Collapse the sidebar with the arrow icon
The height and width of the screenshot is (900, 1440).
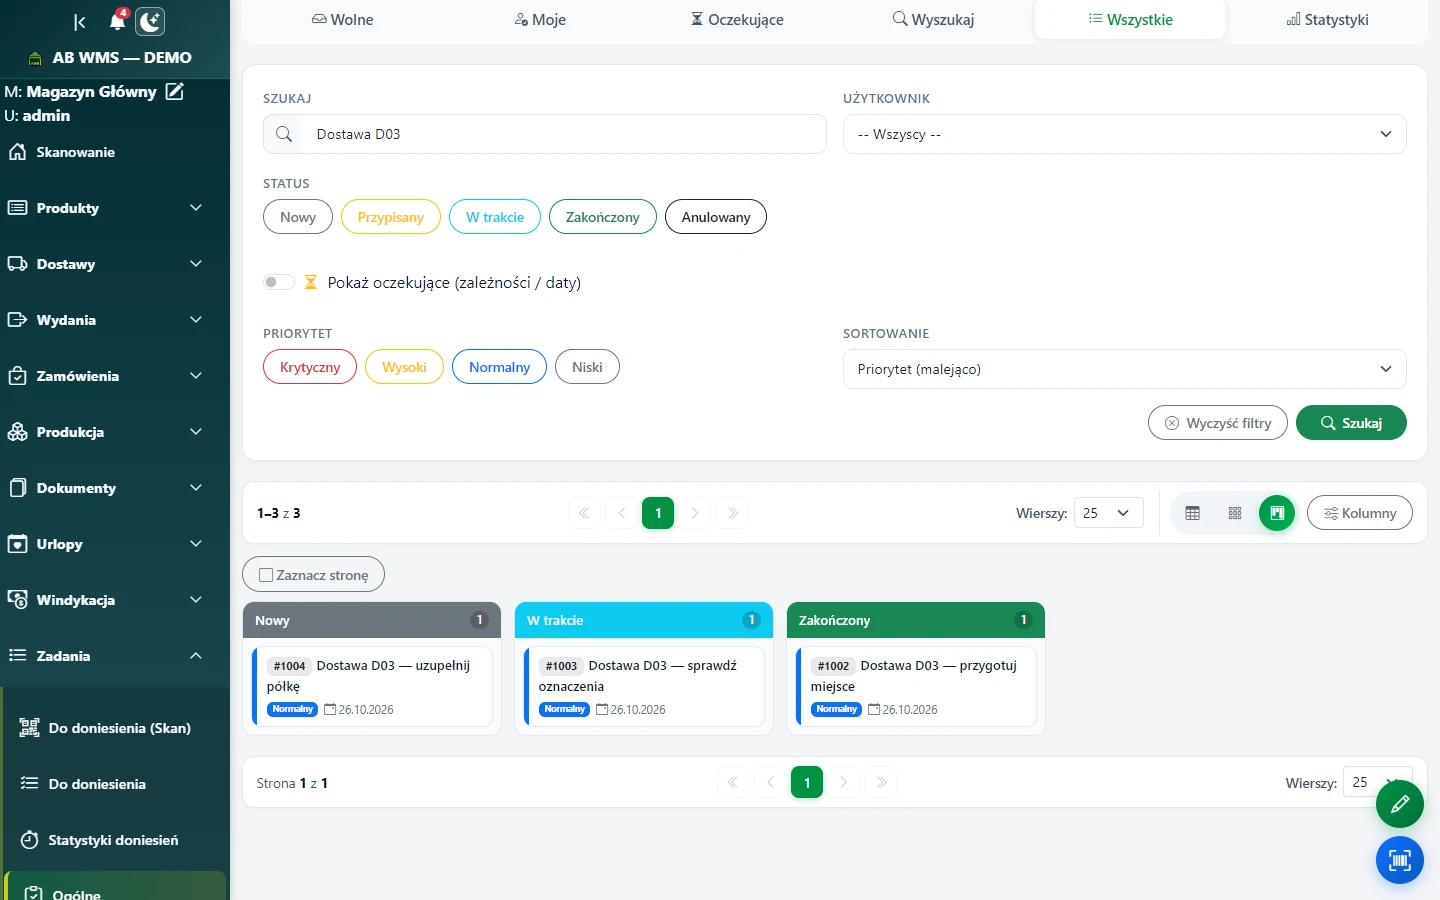[80, 22]
